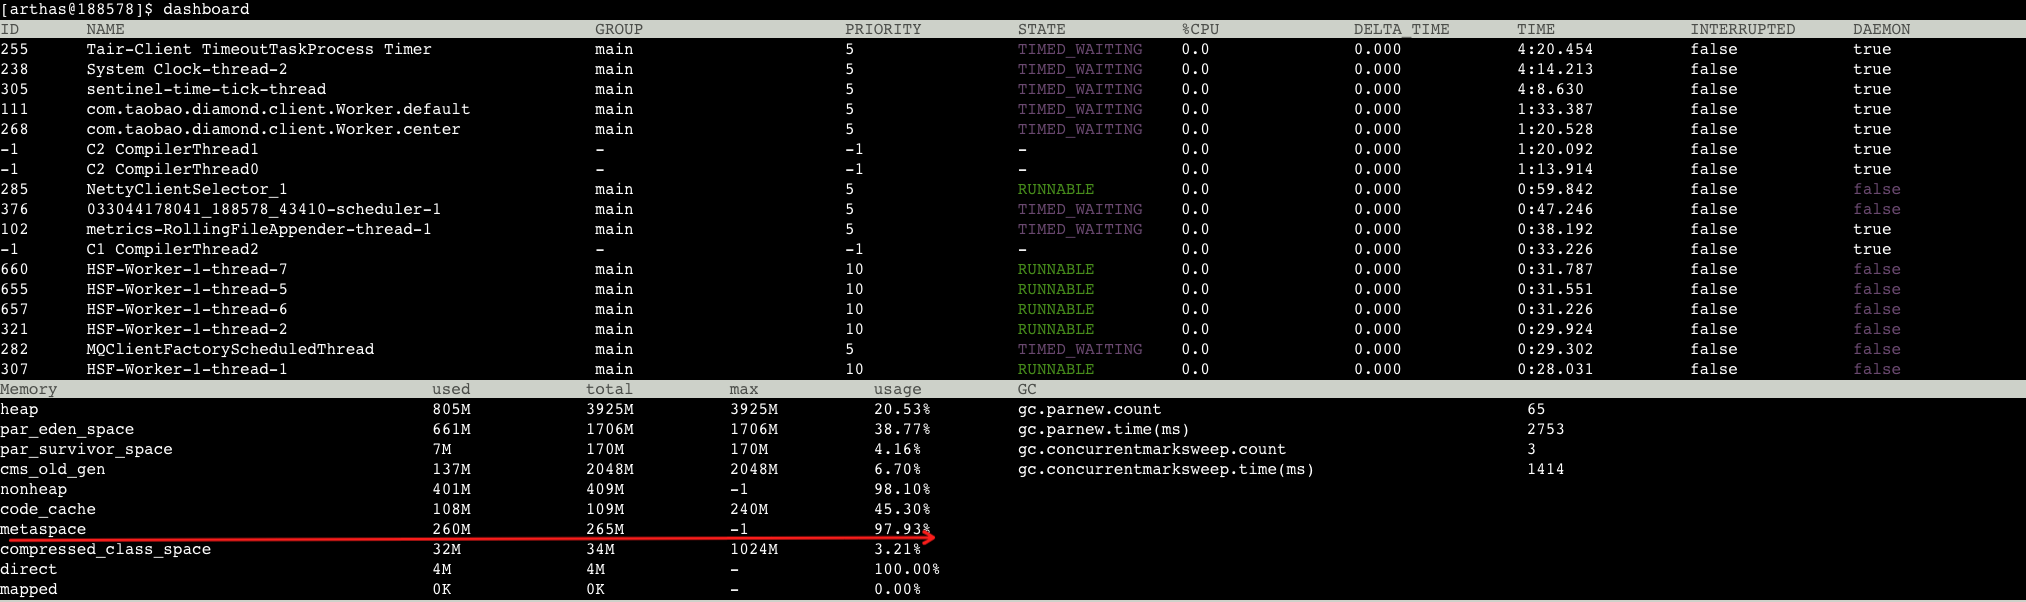Click the 'heap' memory row label
The width and height of the screenshot is (2026, 602).
pyautogui.click(x=19, y=409)
